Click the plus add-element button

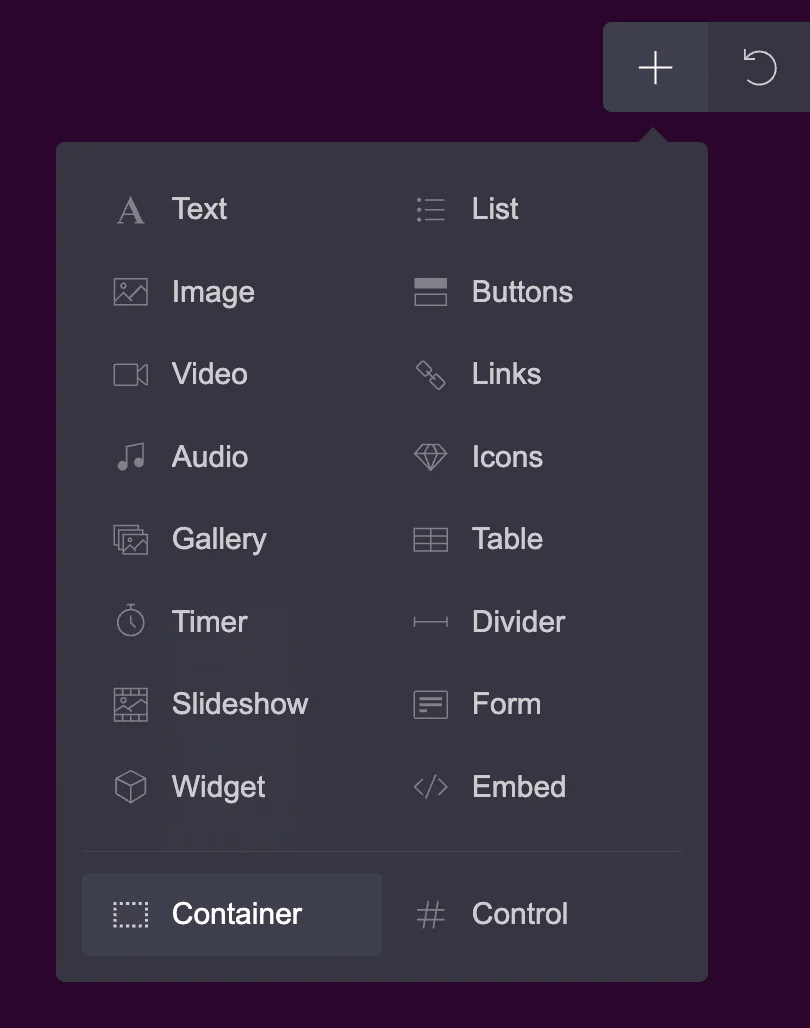(655, 68)
